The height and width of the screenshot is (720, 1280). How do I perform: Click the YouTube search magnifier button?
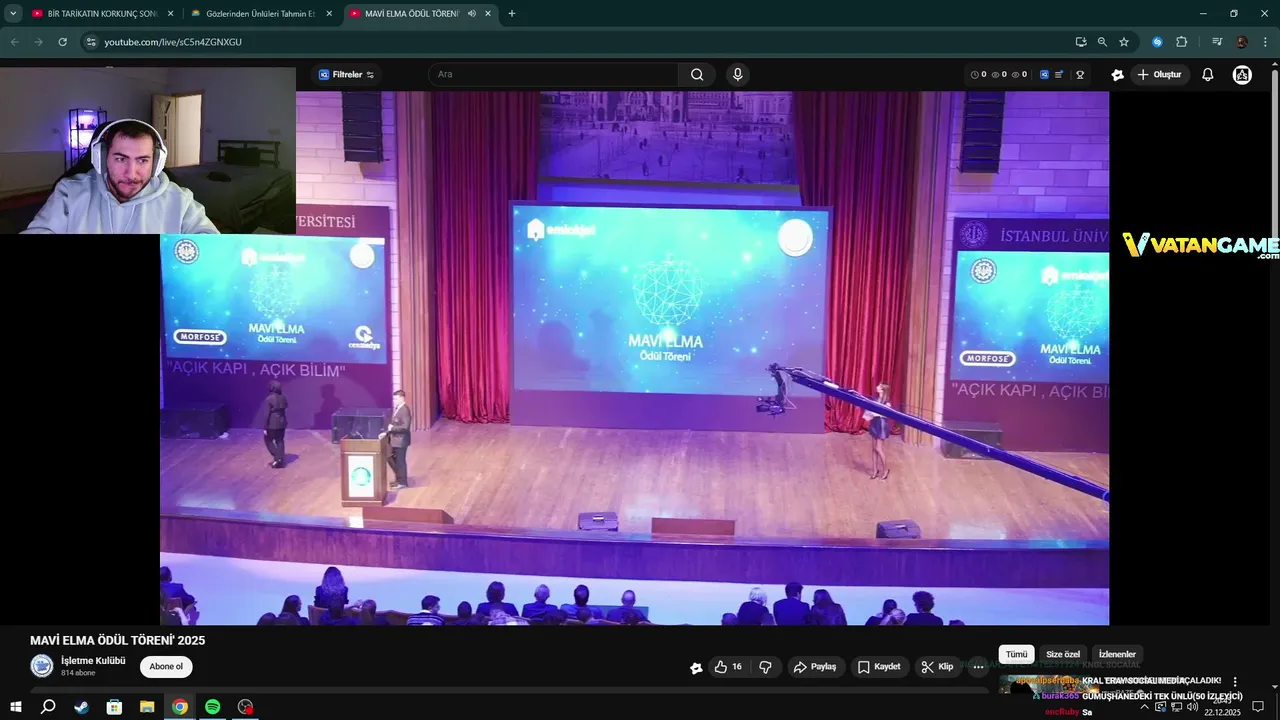click(x=697, y=74)
